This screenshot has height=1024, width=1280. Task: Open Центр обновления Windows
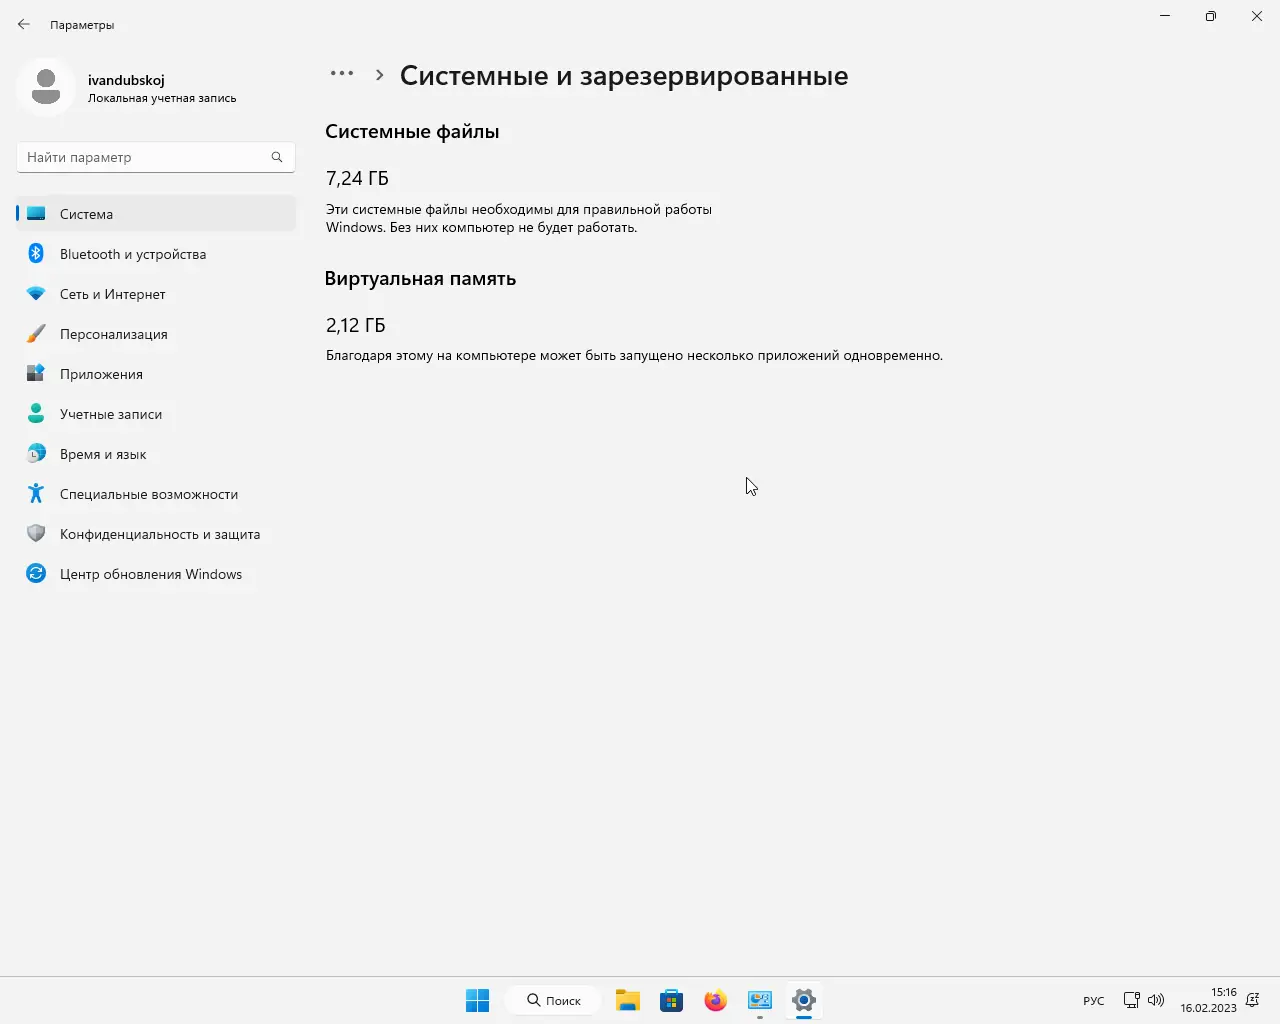[151, 574]
